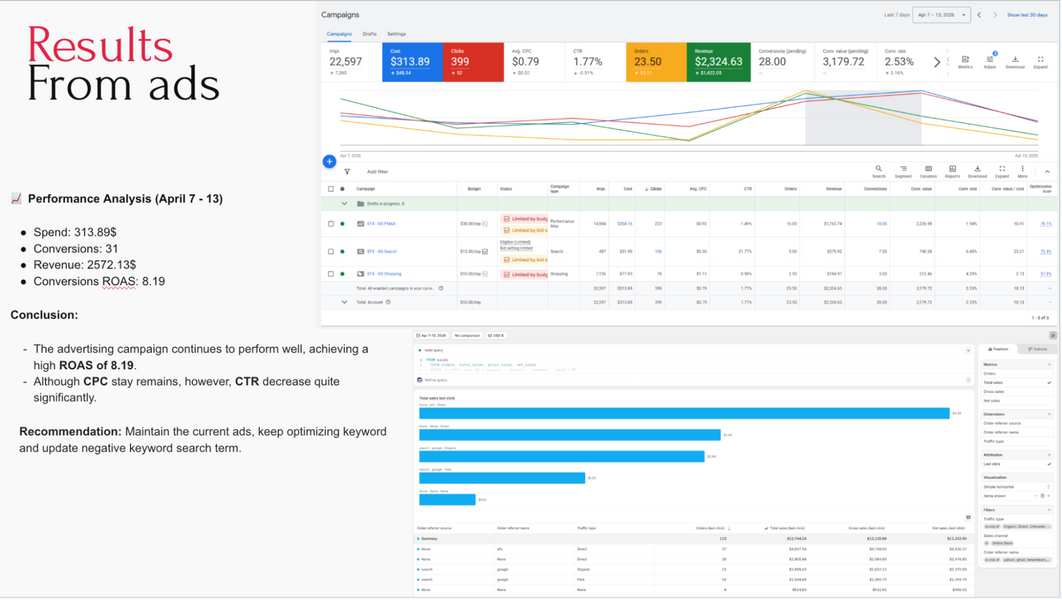Open the Apr 7 – 13 date range dropdown
Image resolution: width=1062 pixels, height=600 pixels.
[x=941, y=15]
